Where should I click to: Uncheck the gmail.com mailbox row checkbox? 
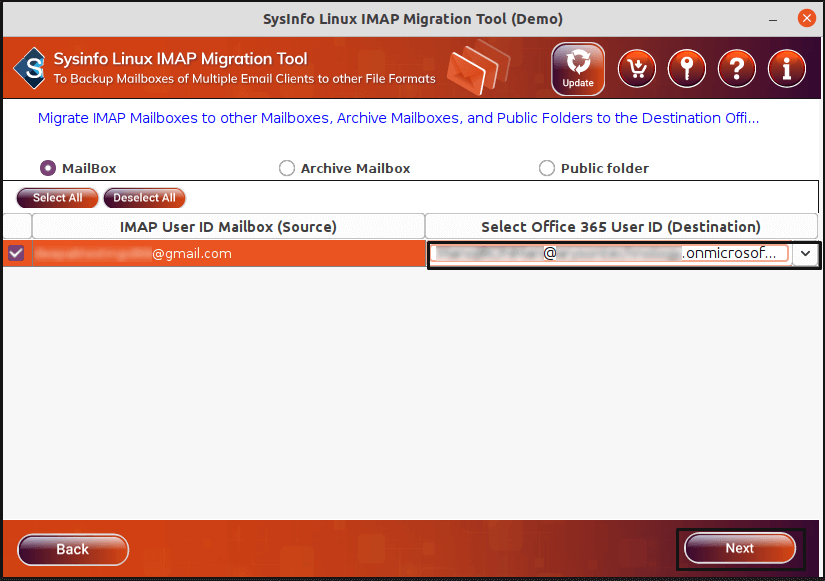click(16, 253)
